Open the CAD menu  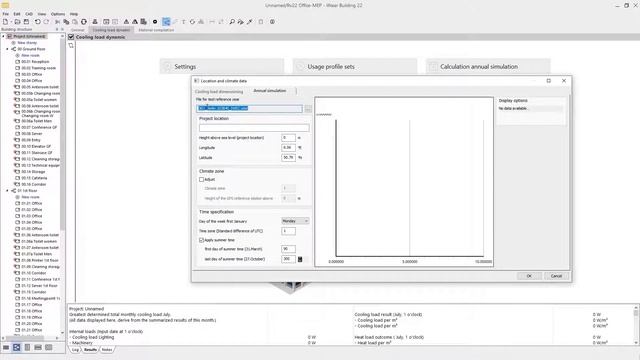tap(29, 14)
